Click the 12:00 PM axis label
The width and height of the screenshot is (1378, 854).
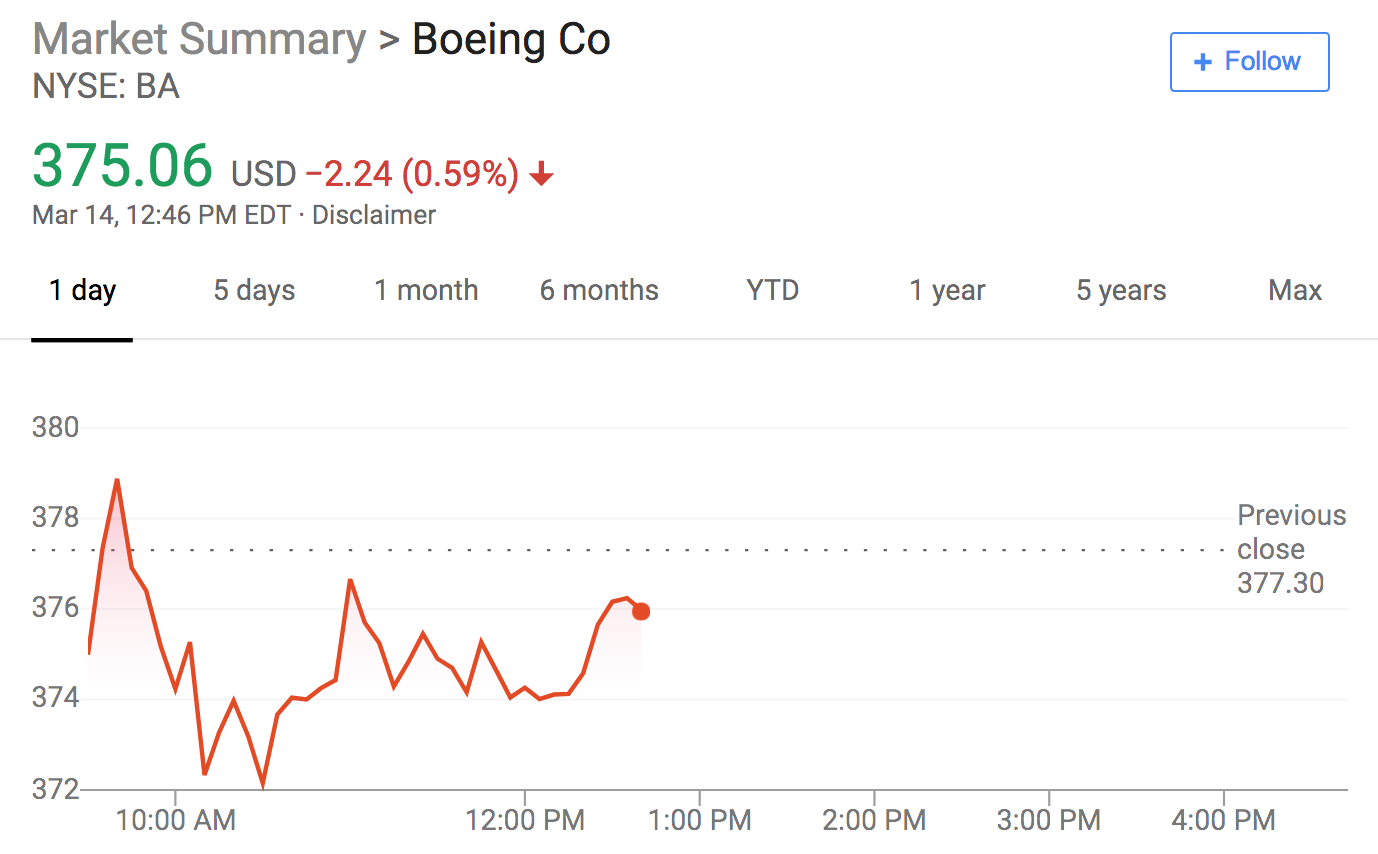pyautogui.click(x=525, y=821)
